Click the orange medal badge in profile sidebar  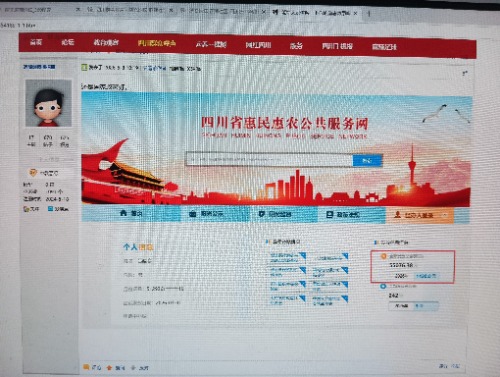(x=33, y=172)
